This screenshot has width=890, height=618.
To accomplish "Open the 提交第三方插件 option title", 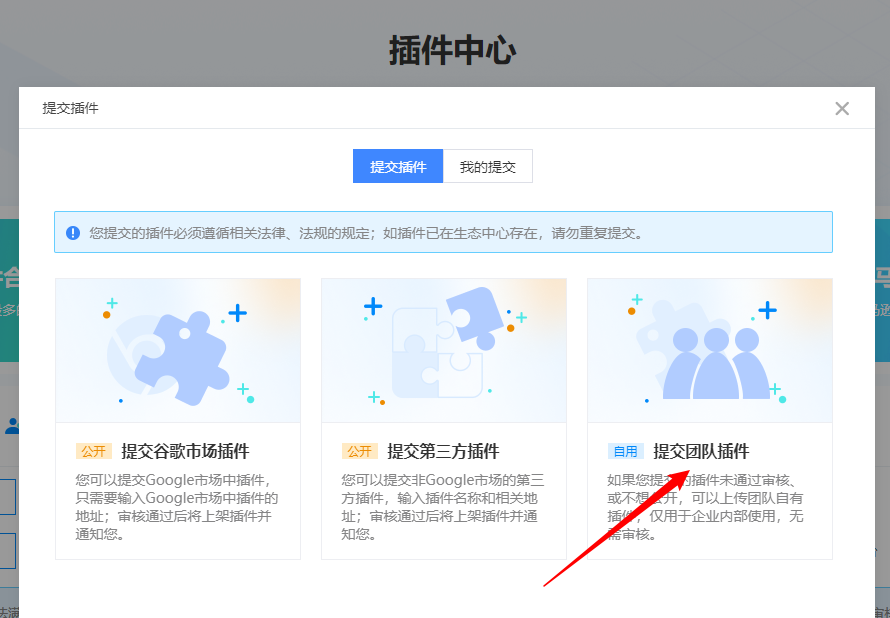I will [443, 451].
